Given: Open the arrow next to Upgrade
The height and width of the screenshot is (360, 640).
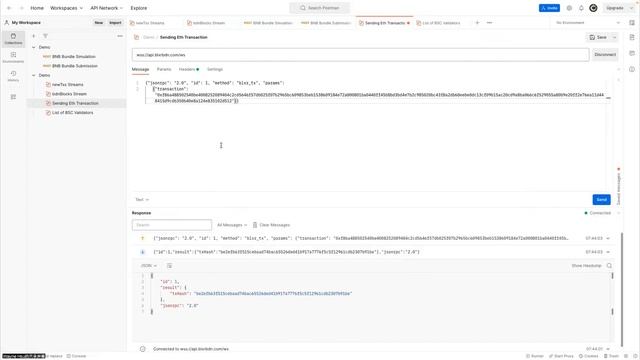Looking at the screenshot, I should 631,8.
